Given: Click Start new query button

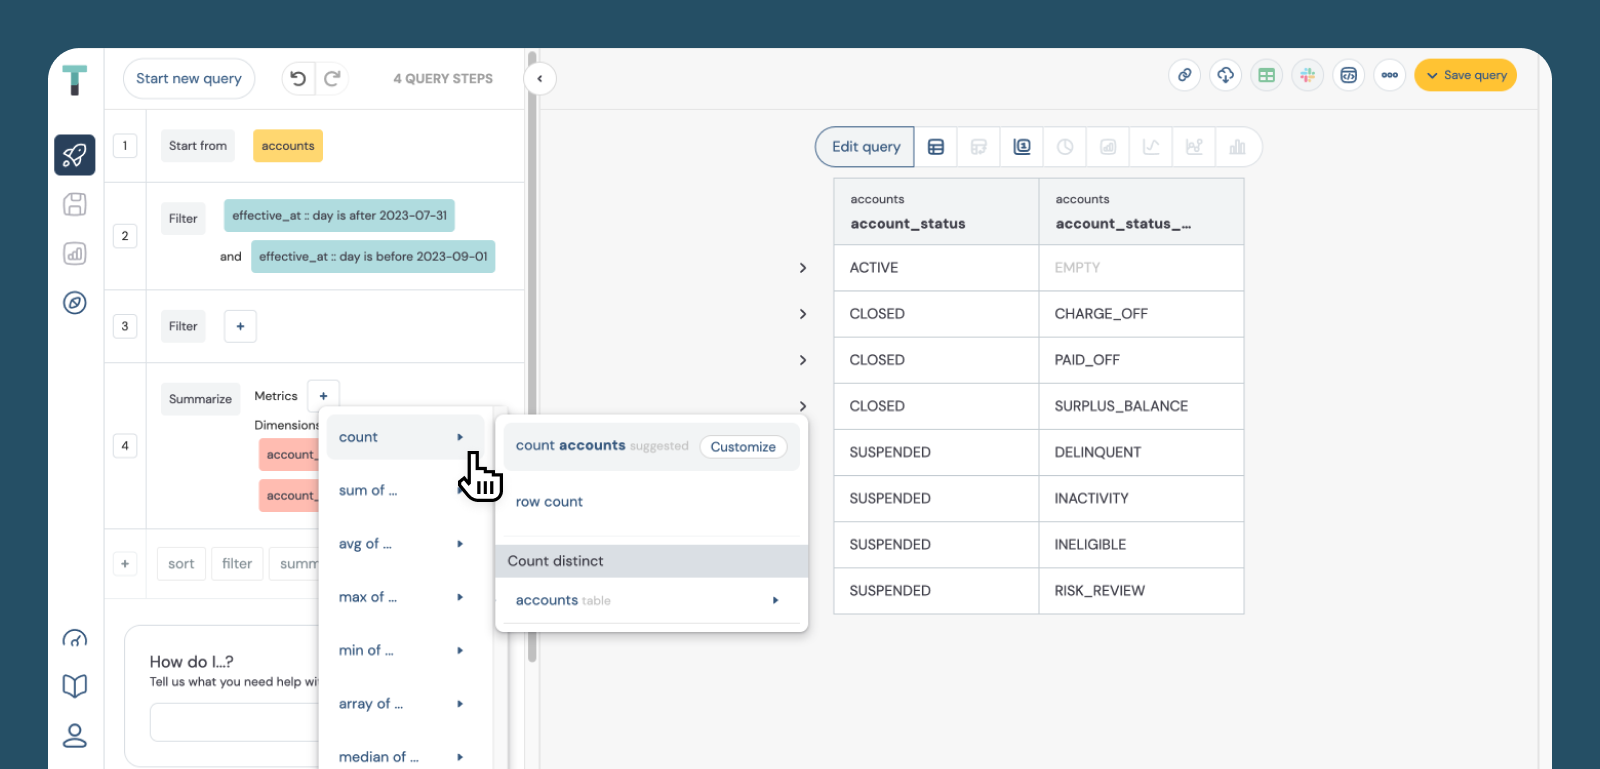Looking at the screenshot, I should (189, 78).
